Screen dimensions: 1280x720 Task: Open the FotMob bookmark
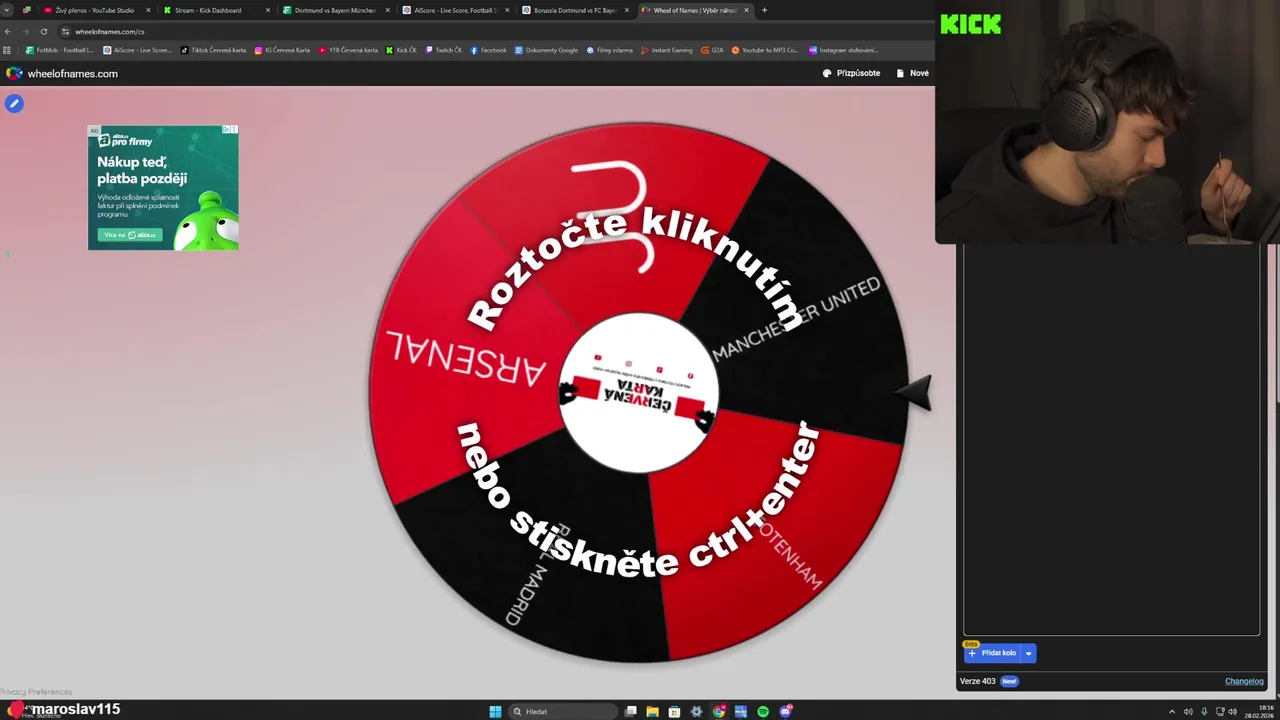59,50
